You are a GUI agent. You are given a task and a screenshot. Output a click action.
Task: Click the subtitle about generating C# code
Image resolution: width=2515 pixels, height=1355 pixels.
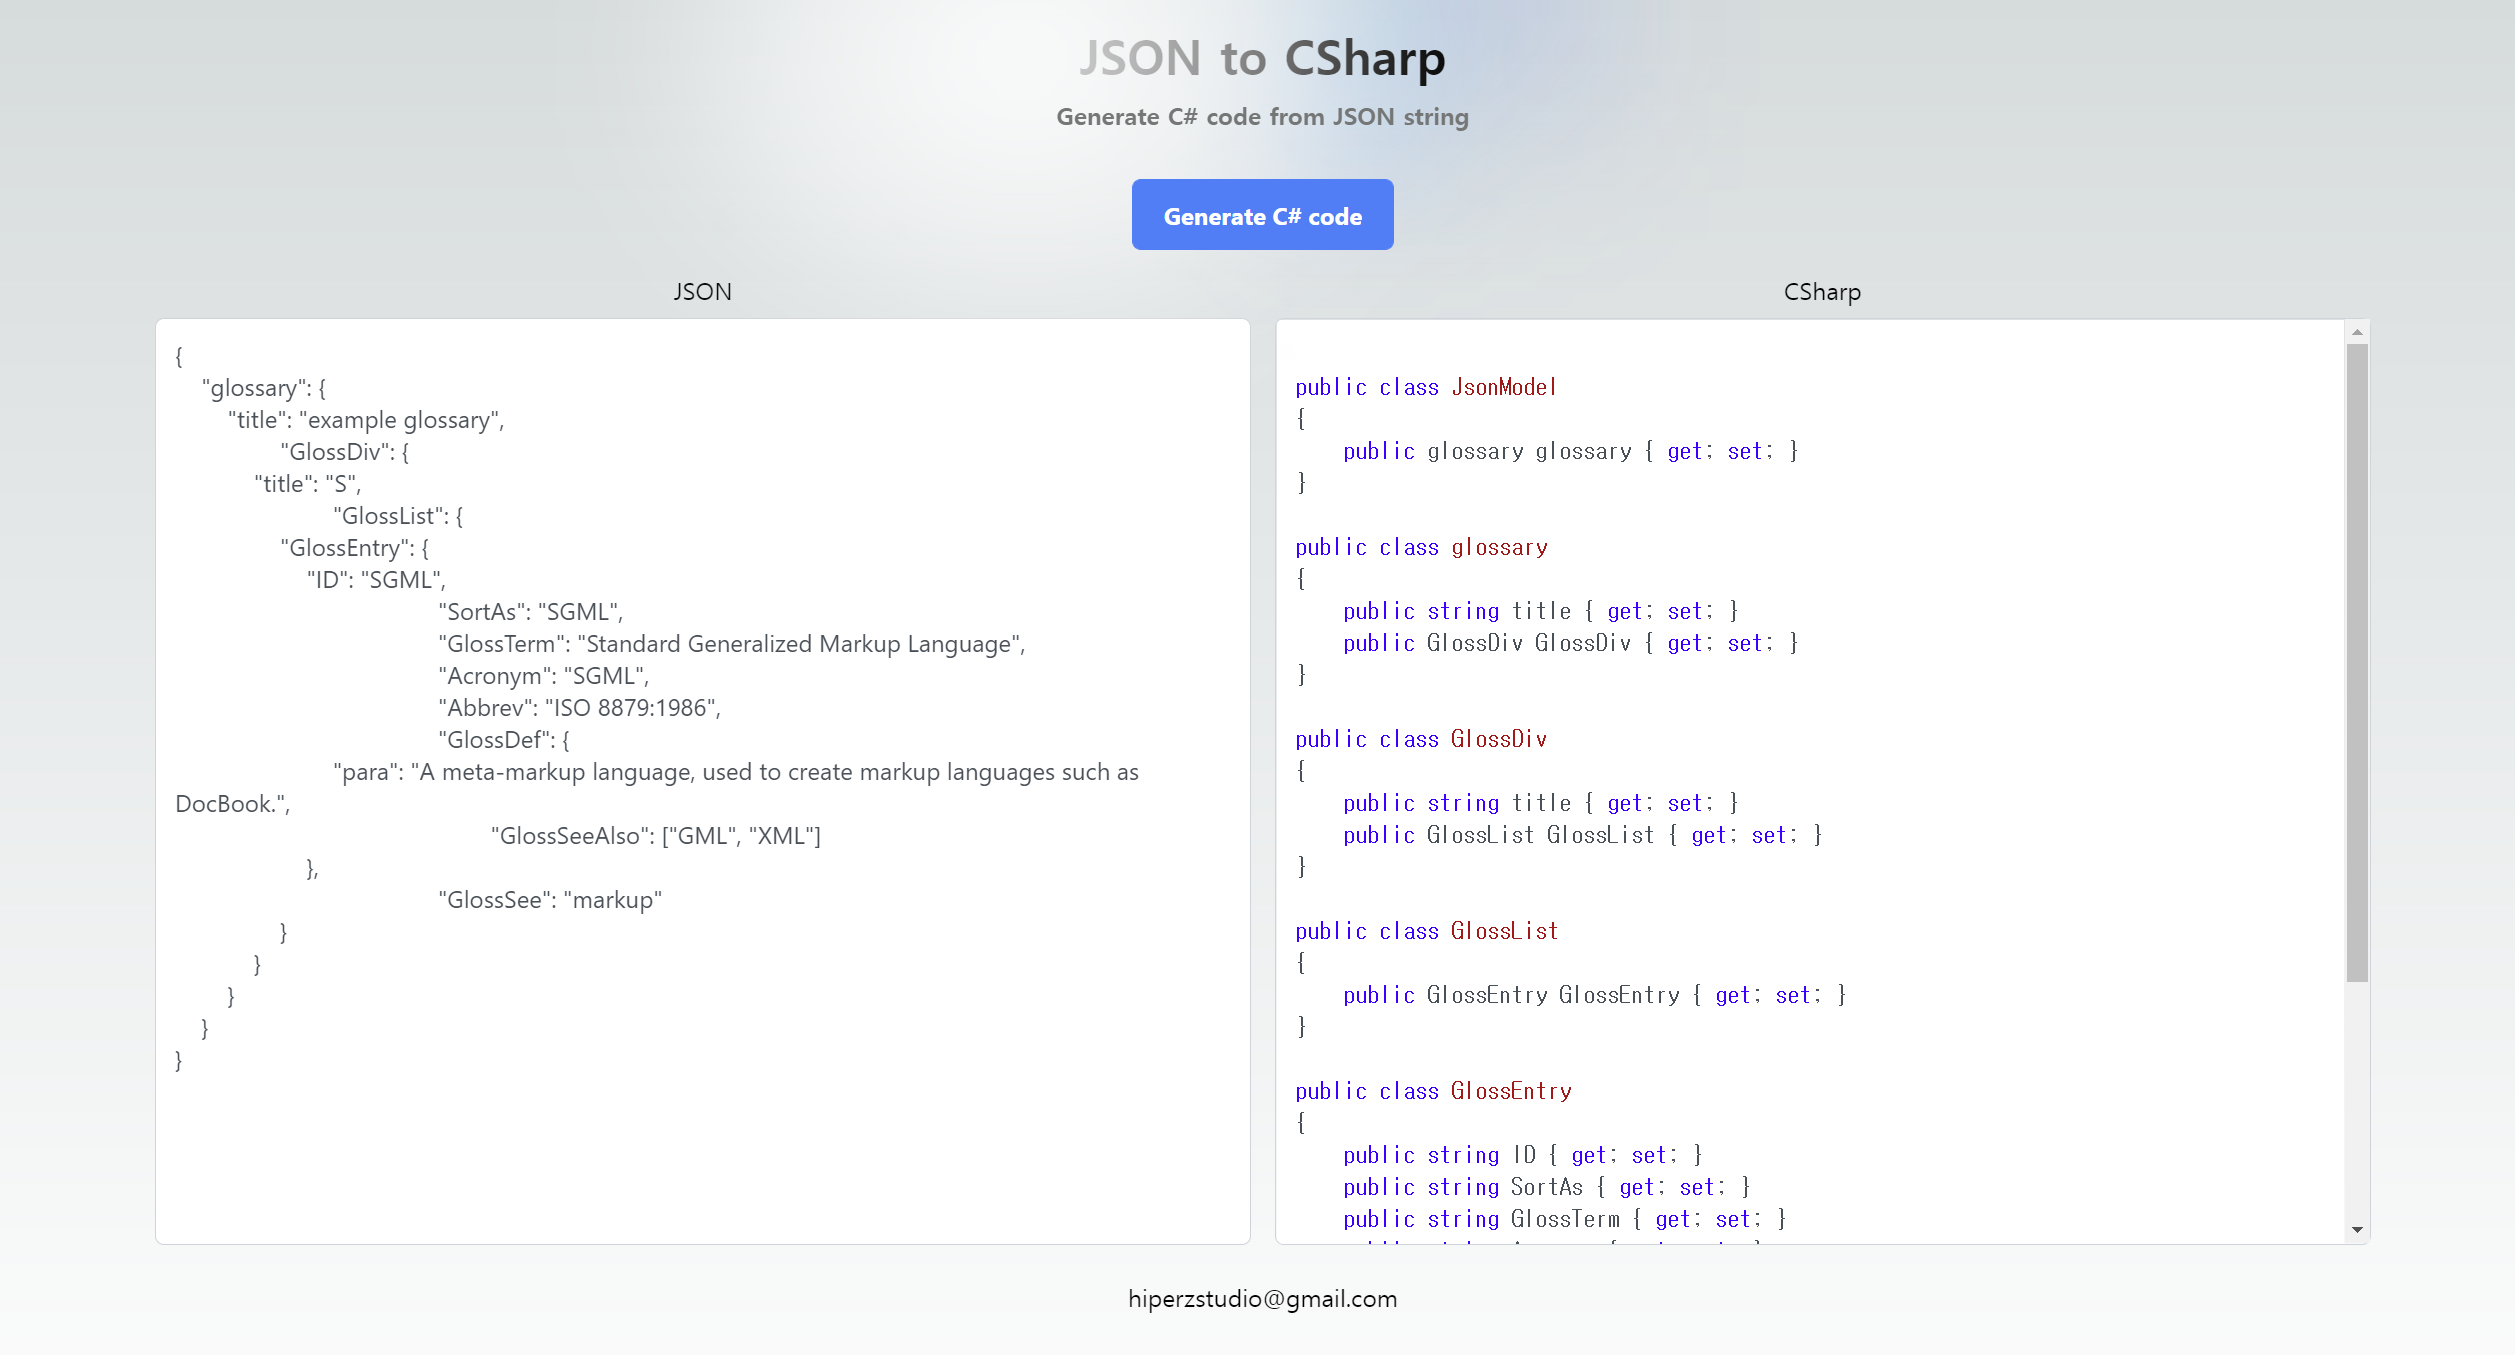tap(1262, 117)
